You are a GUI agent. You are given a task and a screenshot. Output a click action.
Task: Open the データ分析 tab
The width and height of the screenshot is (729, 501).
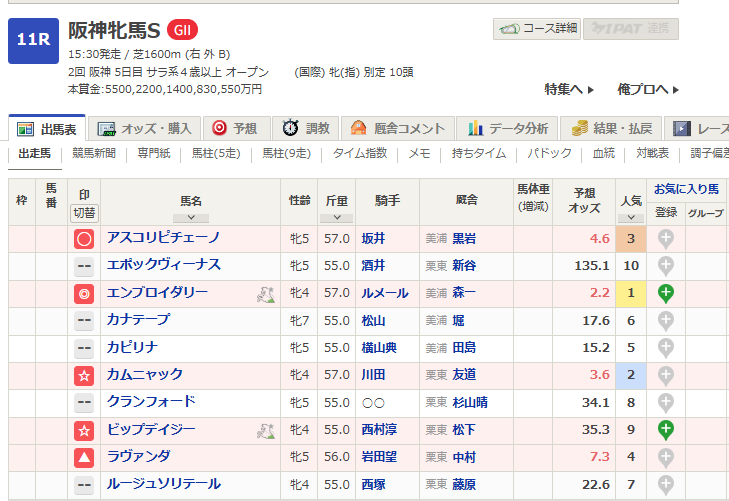[507, 128]
